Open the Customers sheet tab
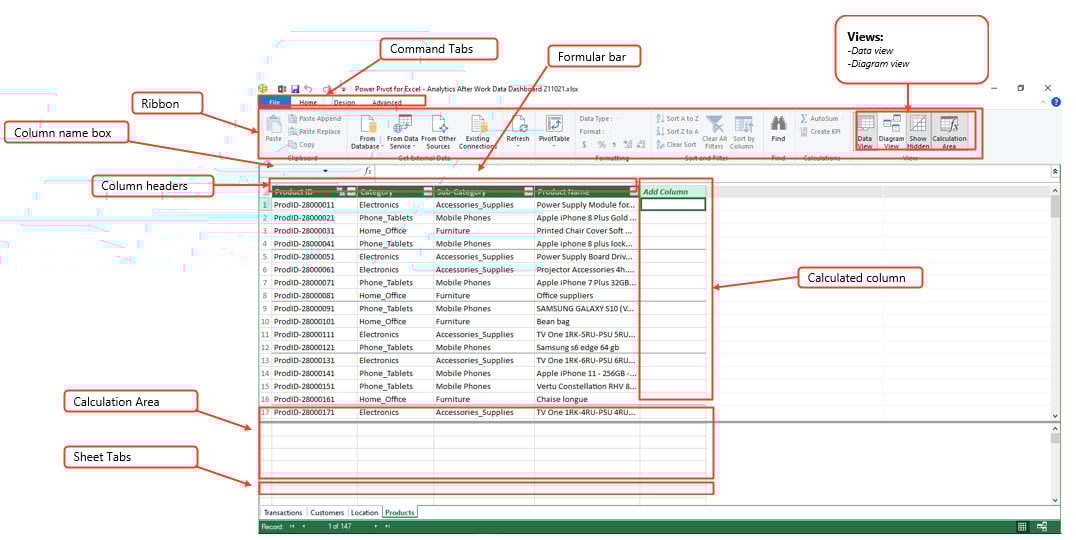This screenshot has height=540, width=1076. pos(327,513)
